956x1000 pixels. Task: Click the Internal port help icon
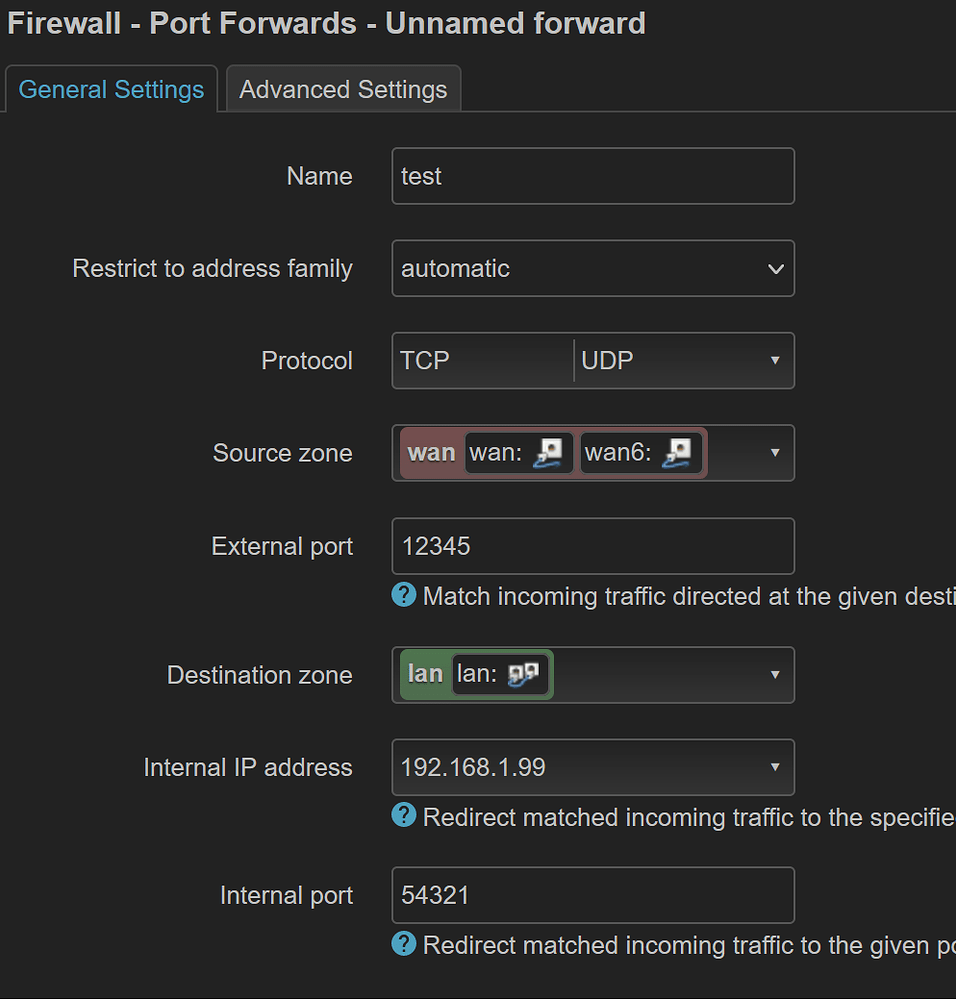click(404, 945)
